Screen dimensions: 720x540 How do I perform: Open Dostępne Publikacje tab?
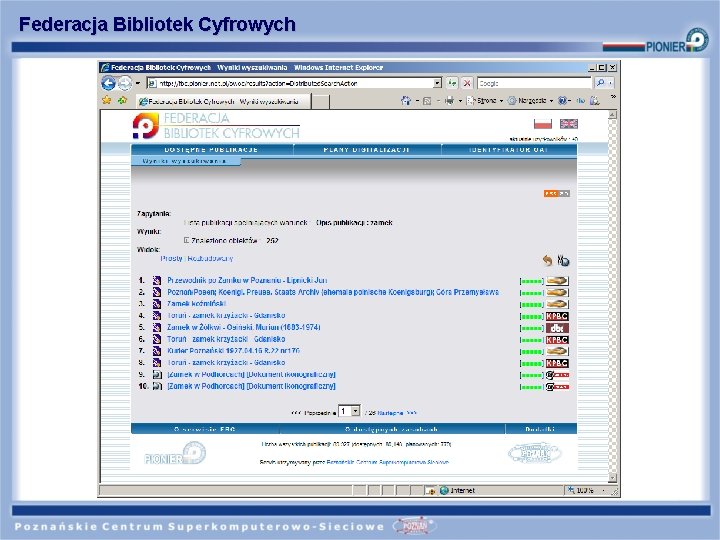(x=211, y=150)
